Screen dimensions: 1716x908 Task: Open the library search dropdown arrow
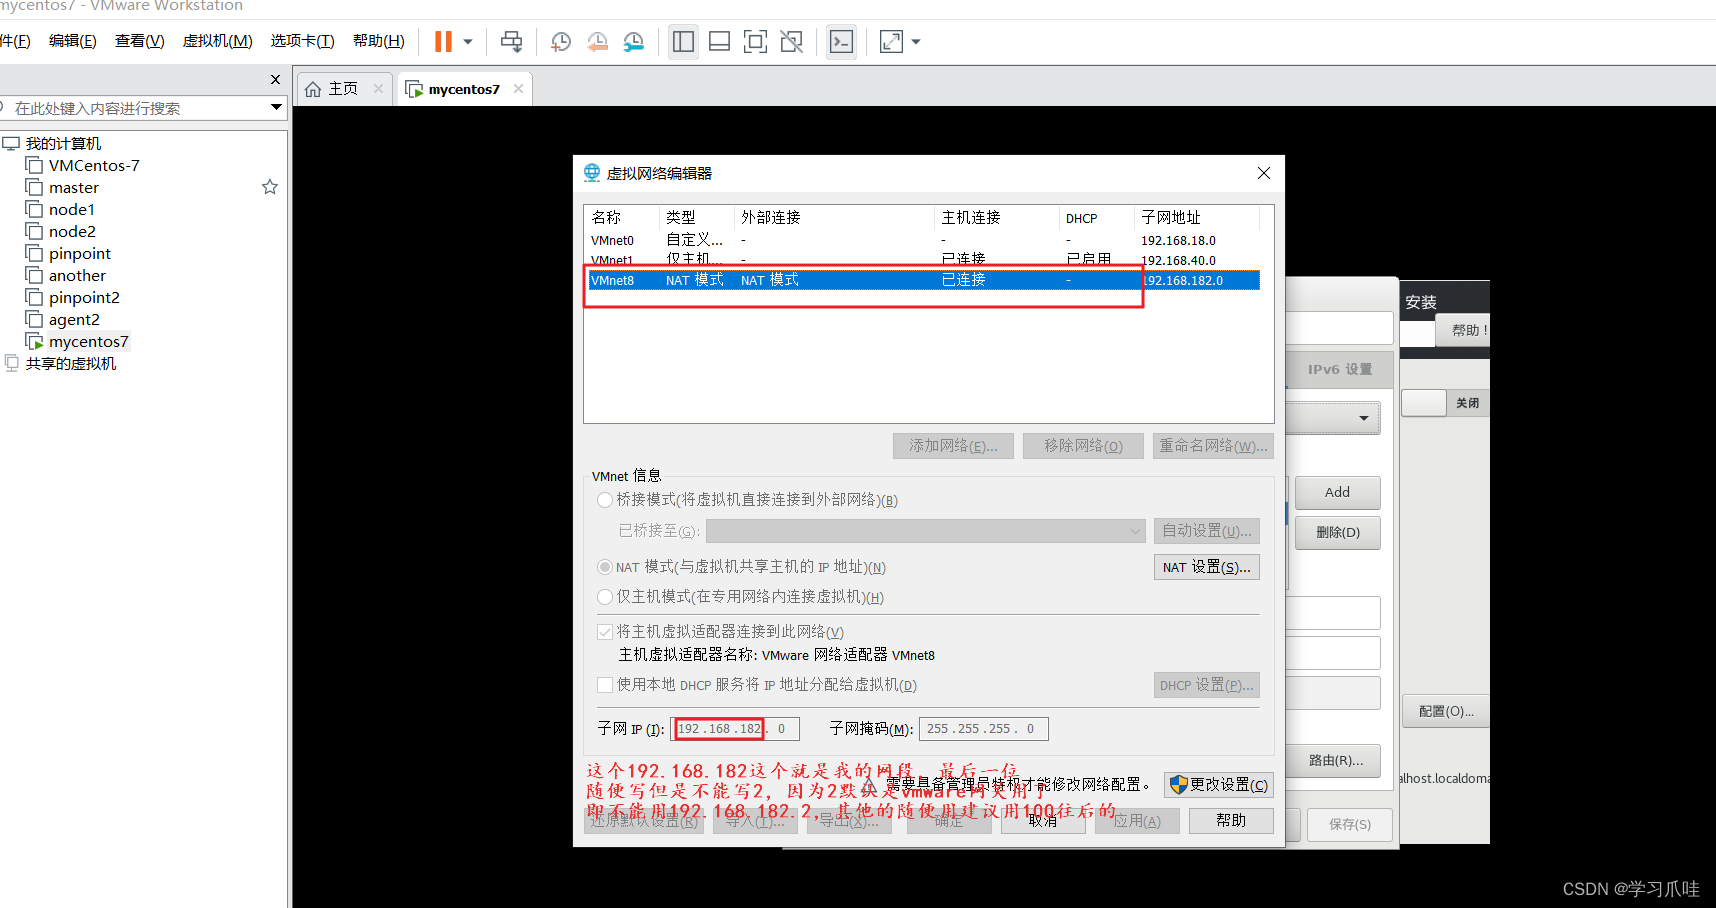tap(277, 107)
